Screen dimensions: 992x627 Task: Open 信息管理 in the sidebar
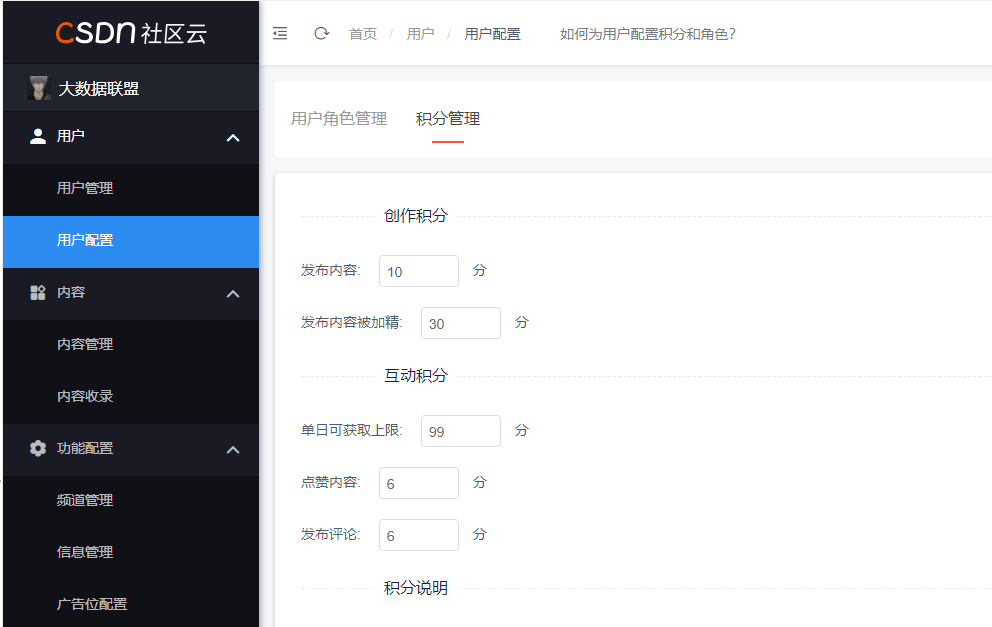131,552
